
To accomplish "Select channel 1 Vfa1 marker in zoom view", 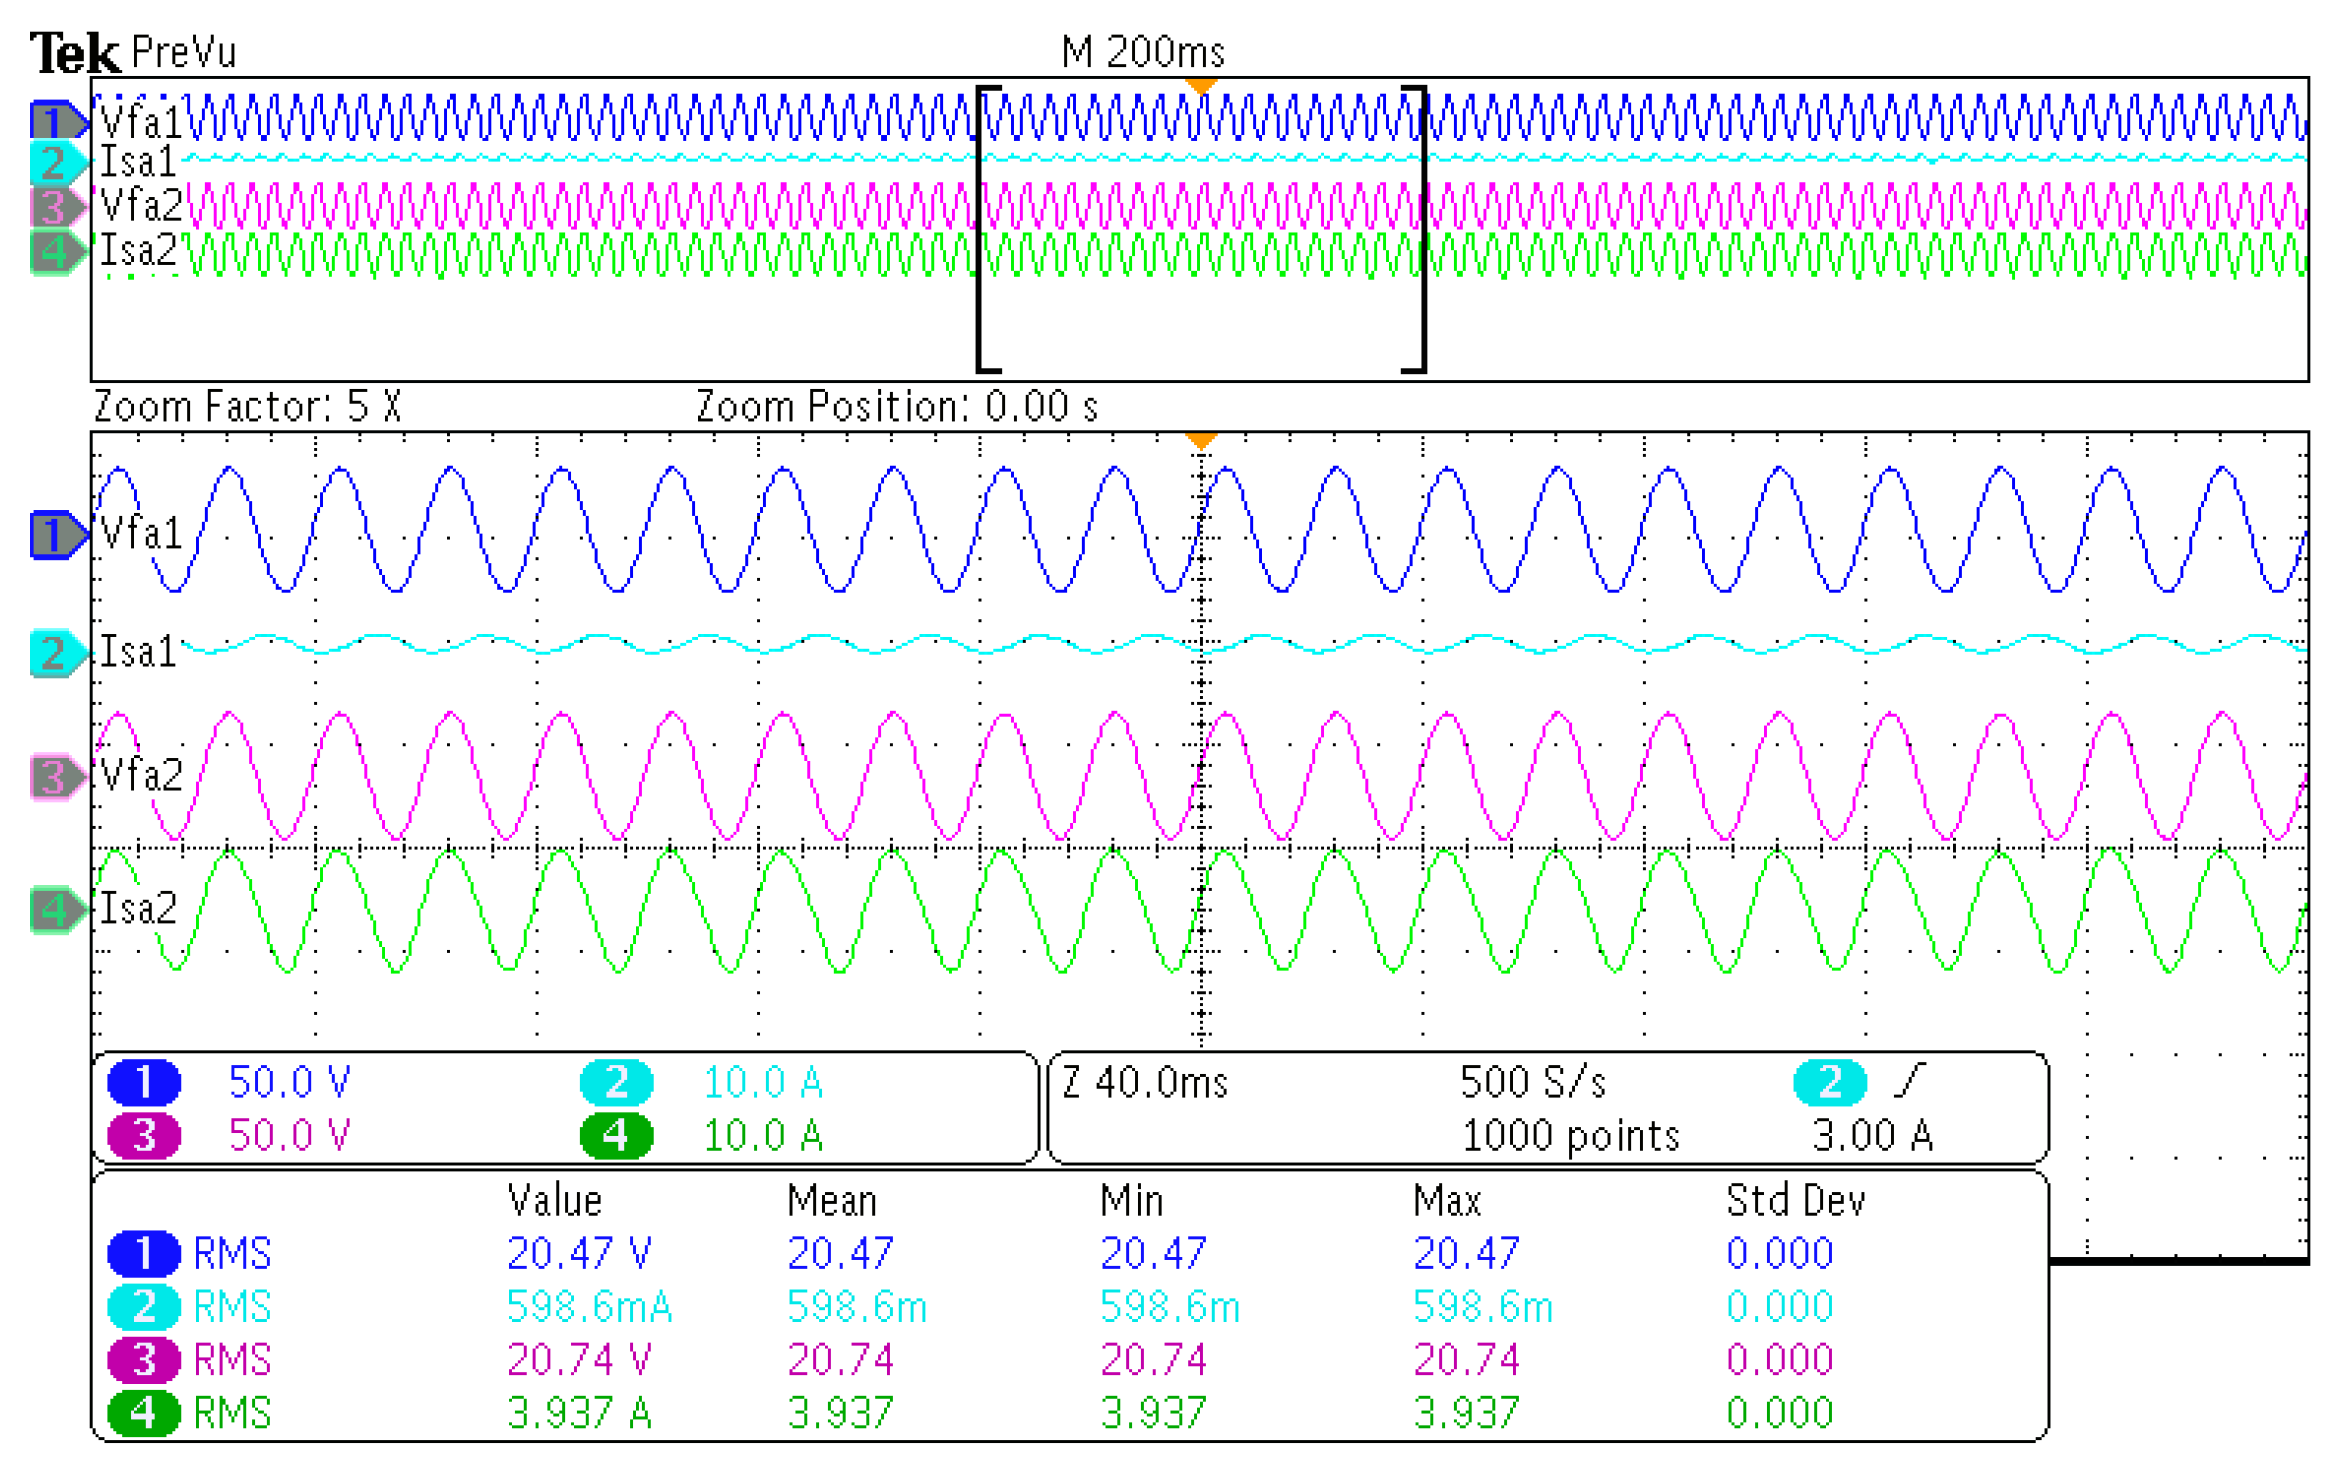I will tap(53, 535).
